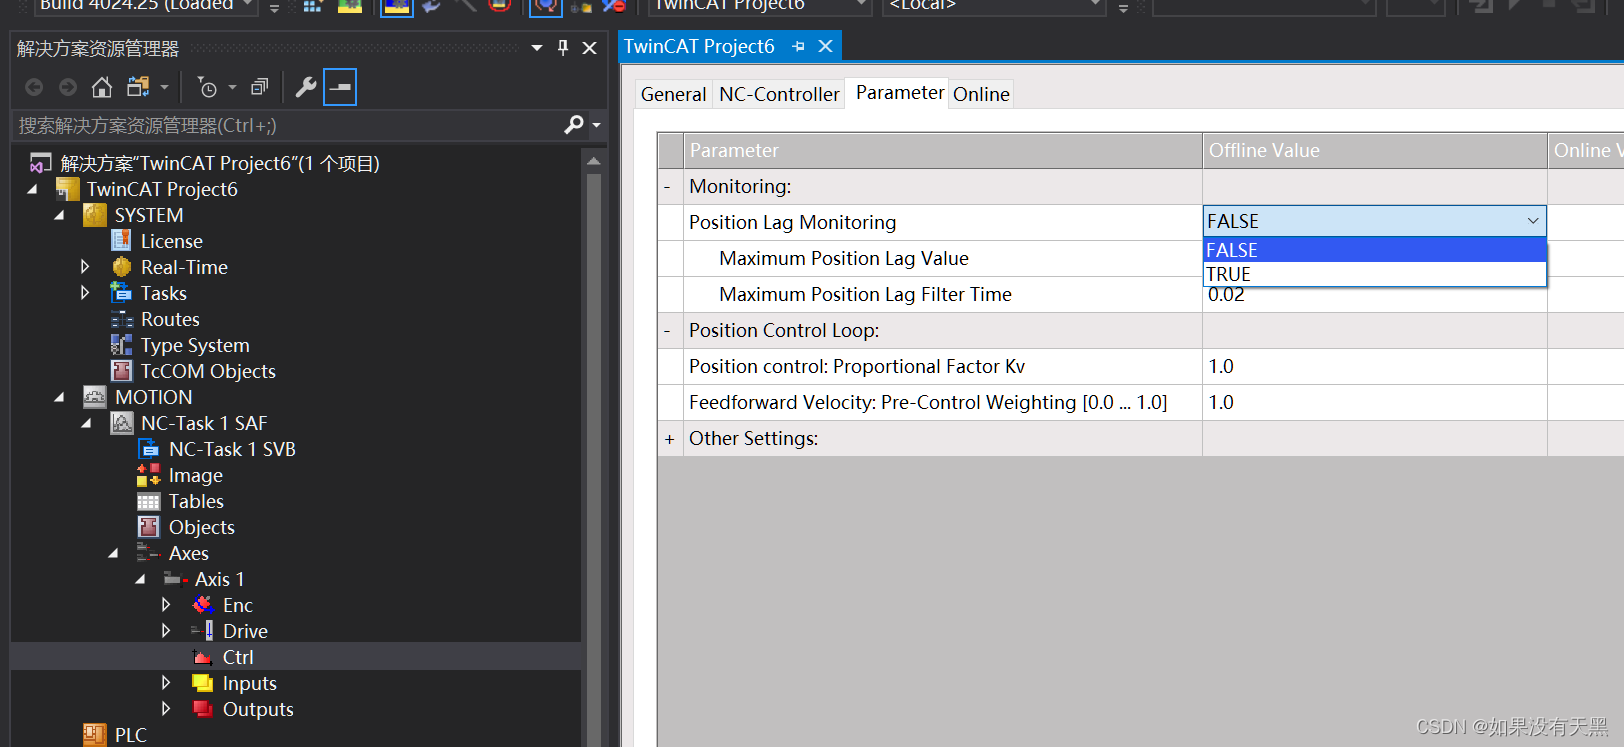Expand the Other Settings group

(669, 438)
